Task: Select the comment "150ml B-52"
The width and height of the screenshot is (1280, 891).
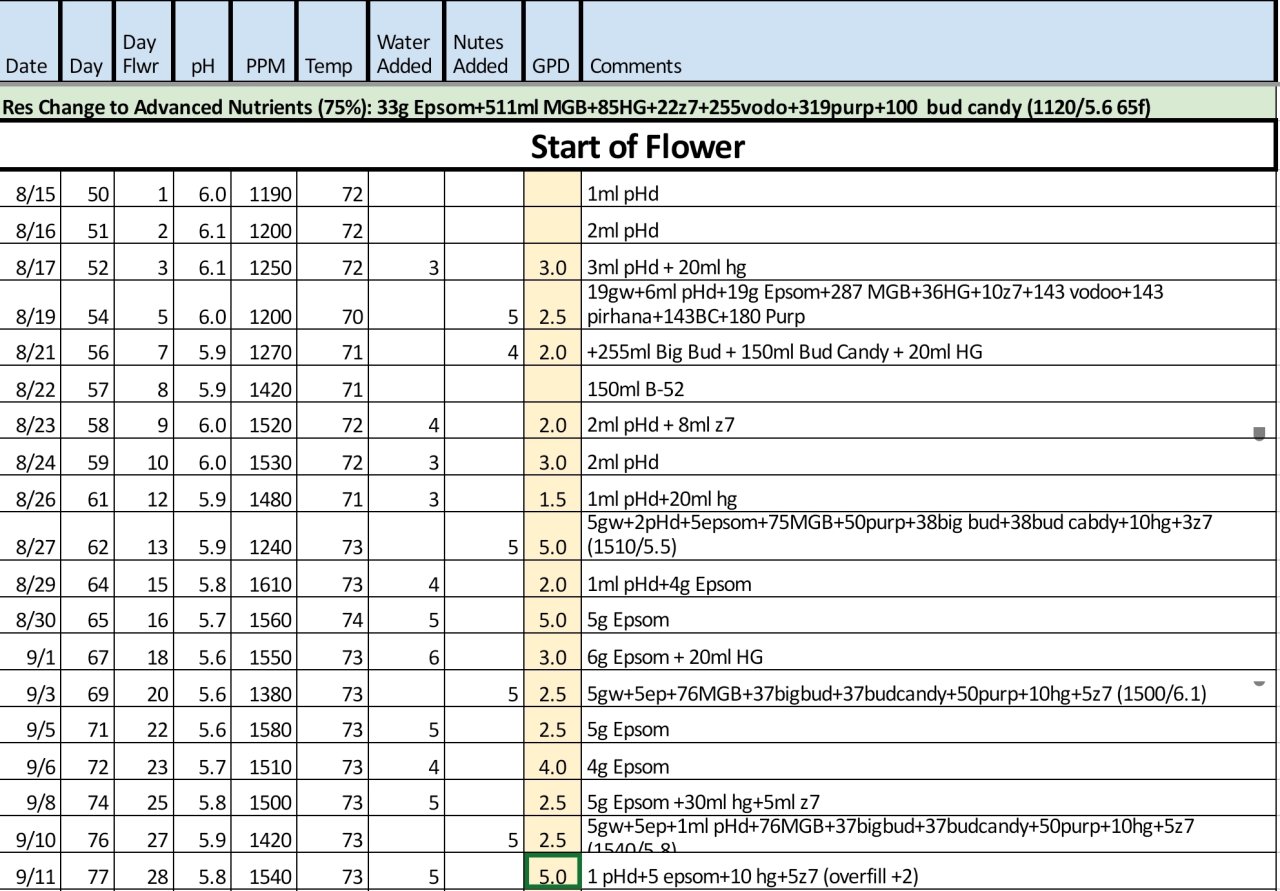Action: [x=636, y=389]
